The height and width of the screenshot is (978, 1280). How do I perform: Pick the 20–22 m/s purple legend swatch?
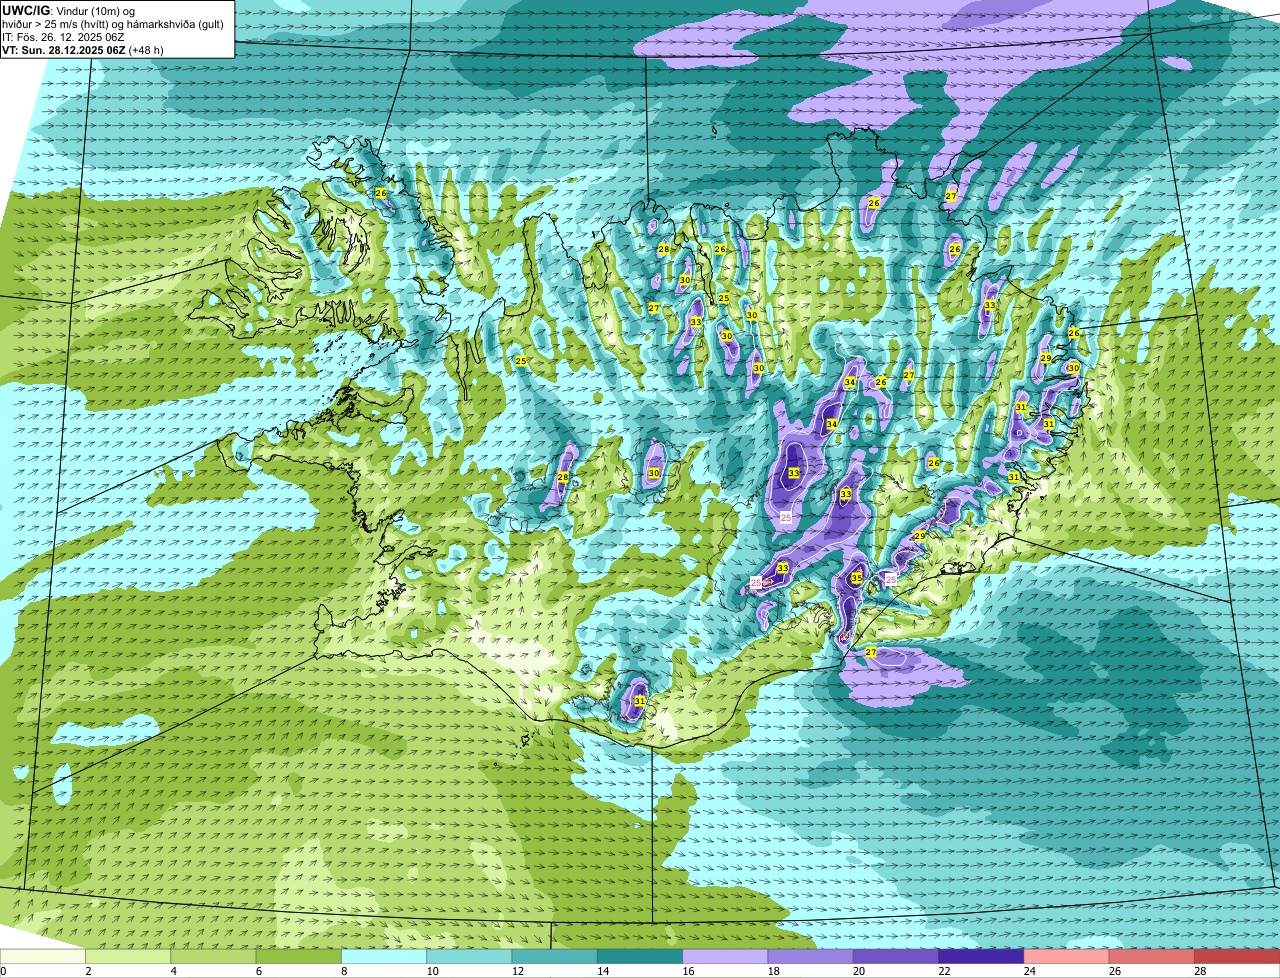coord(897,957)
